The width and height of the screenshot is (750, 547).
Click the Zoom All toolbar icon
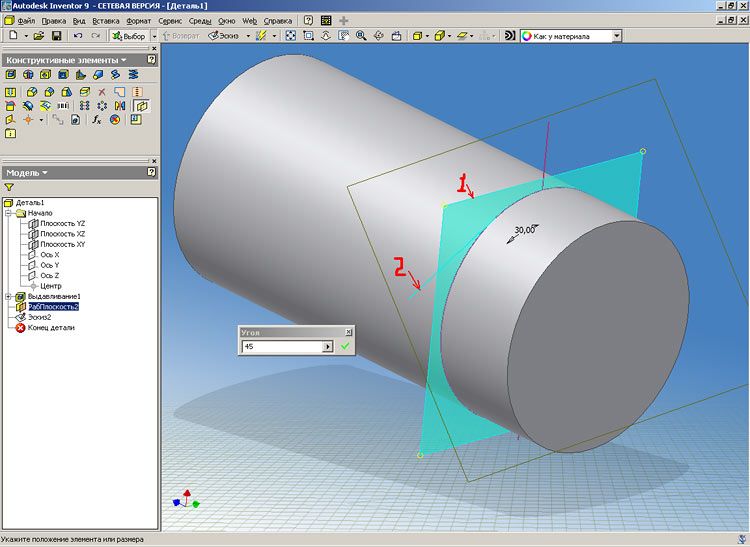[x=290, y=36]
